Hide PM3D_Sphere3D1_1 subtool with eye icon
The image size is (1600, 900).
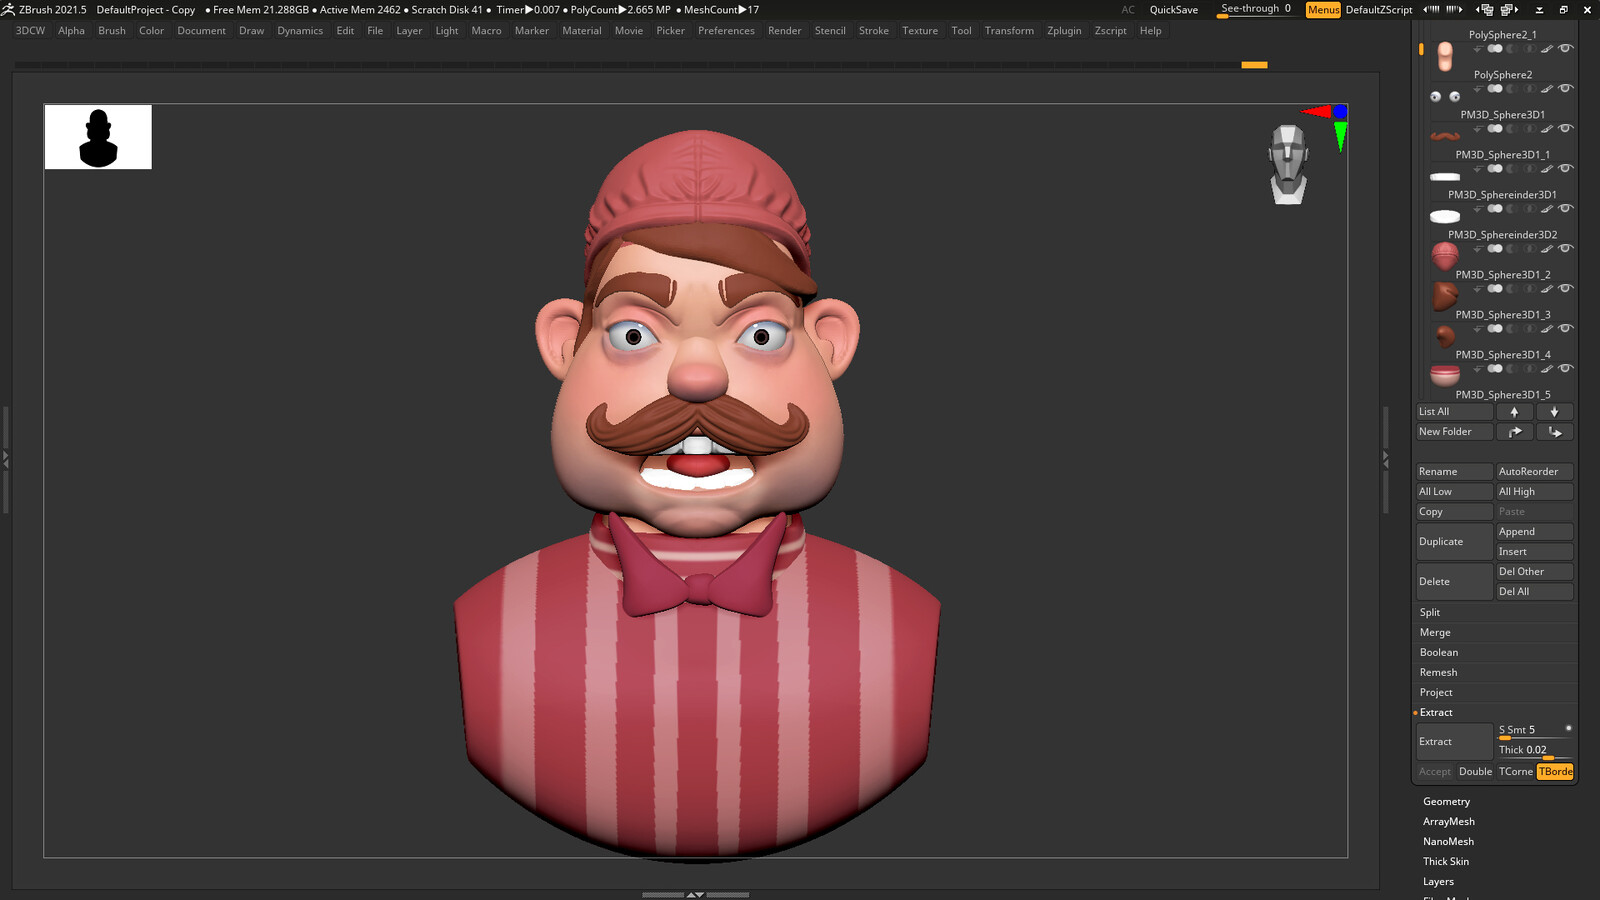point(1566,168)
